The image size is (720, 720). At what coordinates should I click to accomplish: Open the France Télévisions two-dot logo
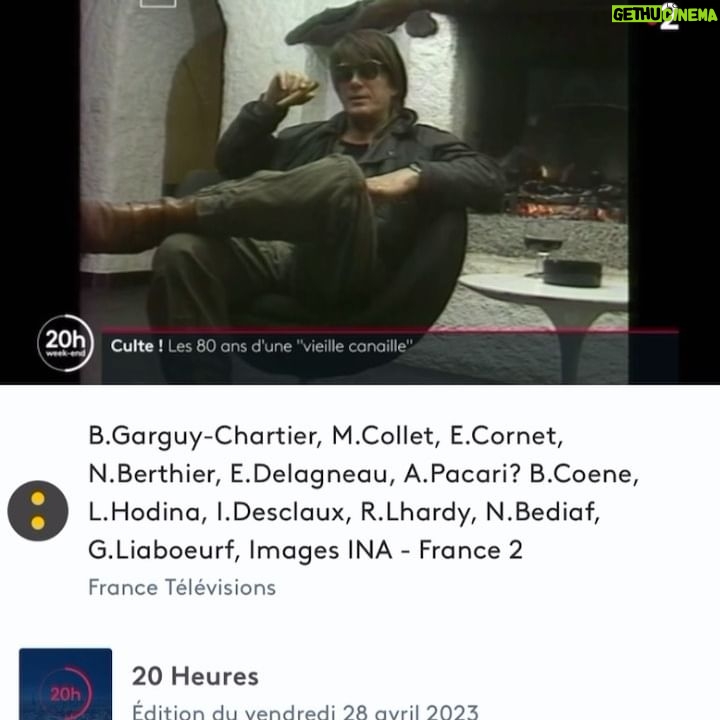(x=38, y=511)
